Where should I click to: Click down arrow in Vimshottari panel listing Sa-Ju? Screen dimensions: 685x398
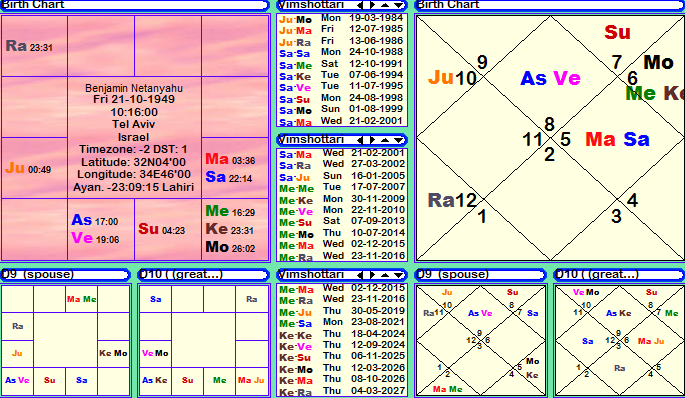[x=398, y=140]
